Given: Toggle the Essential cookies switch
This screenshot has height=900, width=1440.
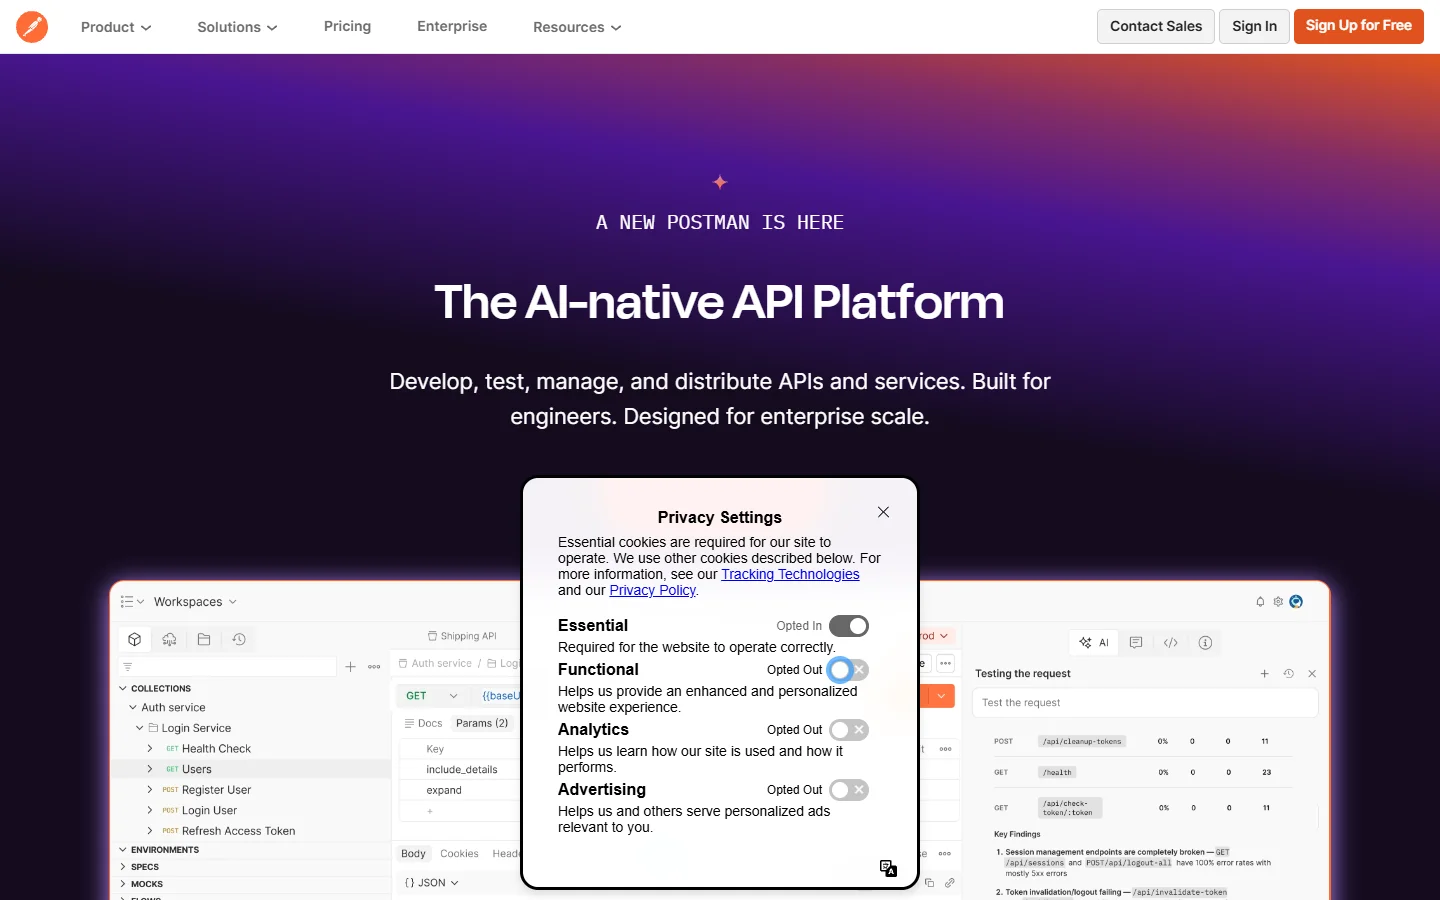Looking at the screenshot, I should (849, 626).
